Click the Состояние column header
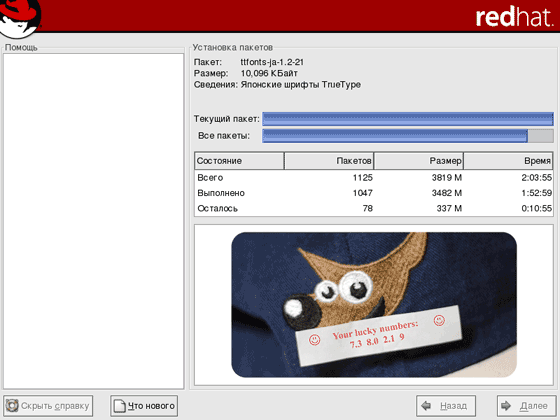This screenshot has width=560, height=420. pos(239,161)
